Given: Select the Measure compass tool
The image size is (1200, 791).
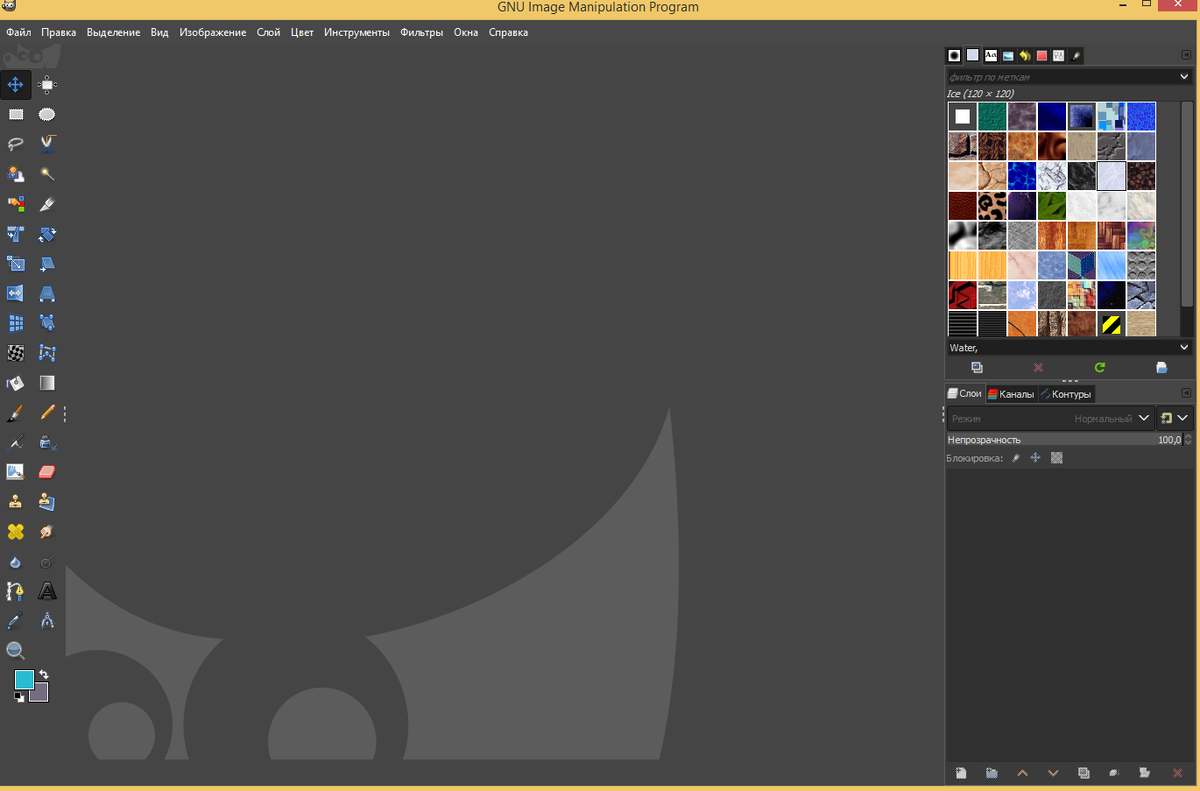Looking at the screenshot, I should [47, 621].
